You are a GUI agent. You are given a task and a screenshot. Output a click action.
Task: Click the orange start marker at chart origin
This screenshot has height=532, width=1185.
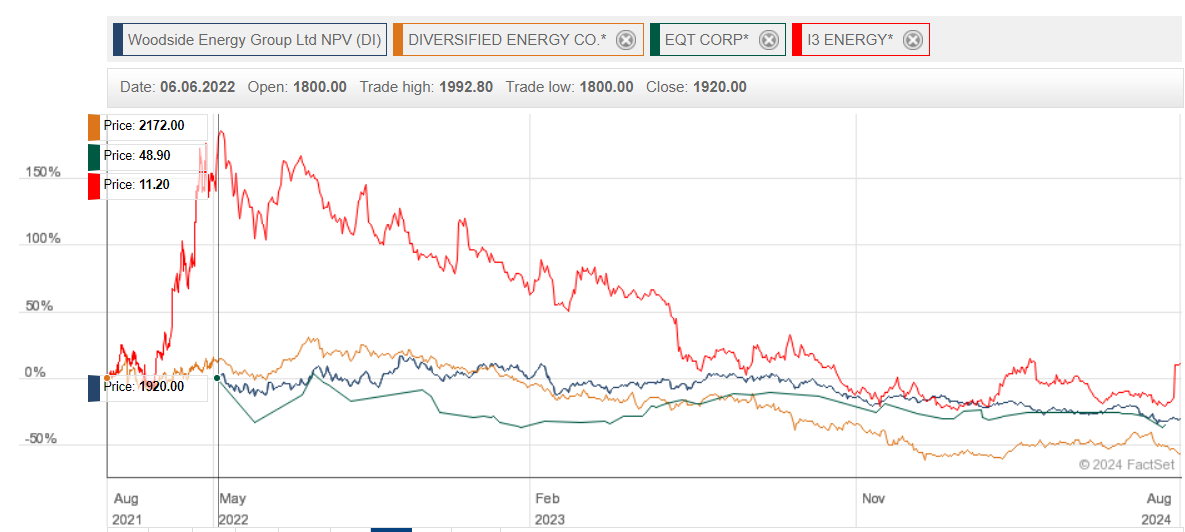tap(107, 378)
